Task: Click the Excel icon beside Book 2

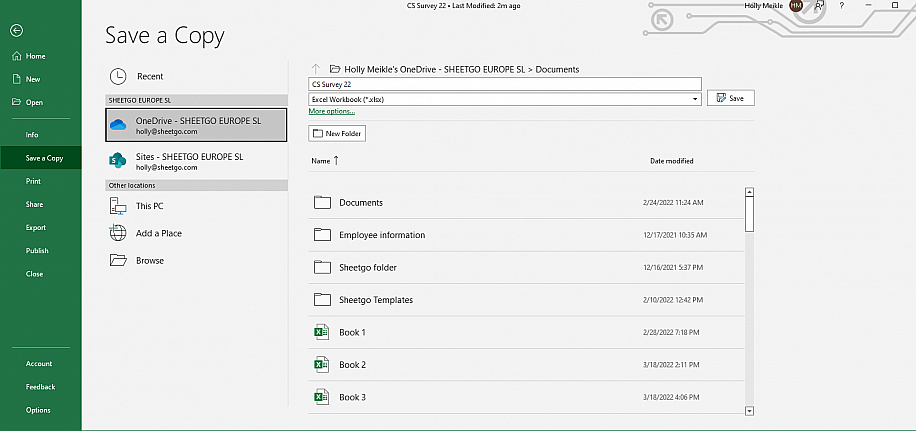Action: click(x=320, y=364)
